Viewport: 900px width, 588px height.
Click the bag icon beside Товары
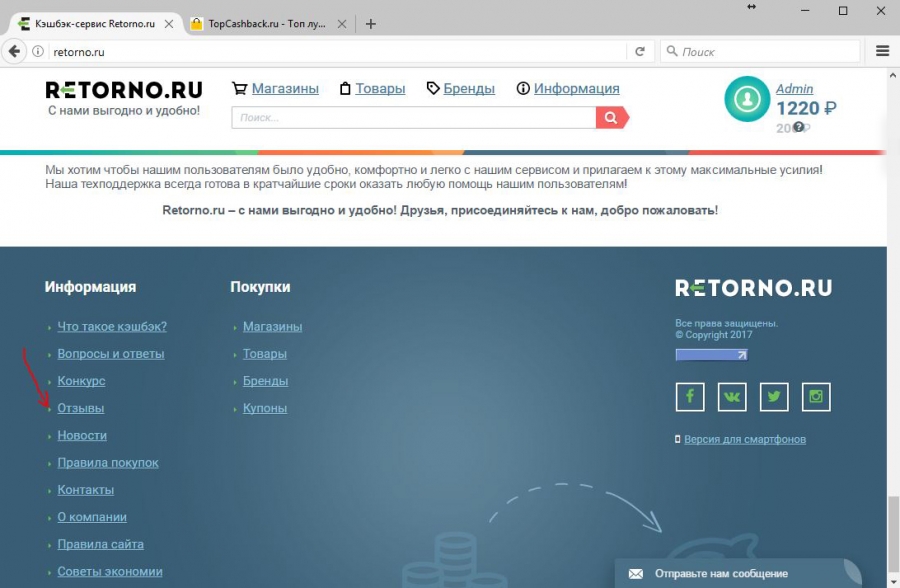point(345,88)
